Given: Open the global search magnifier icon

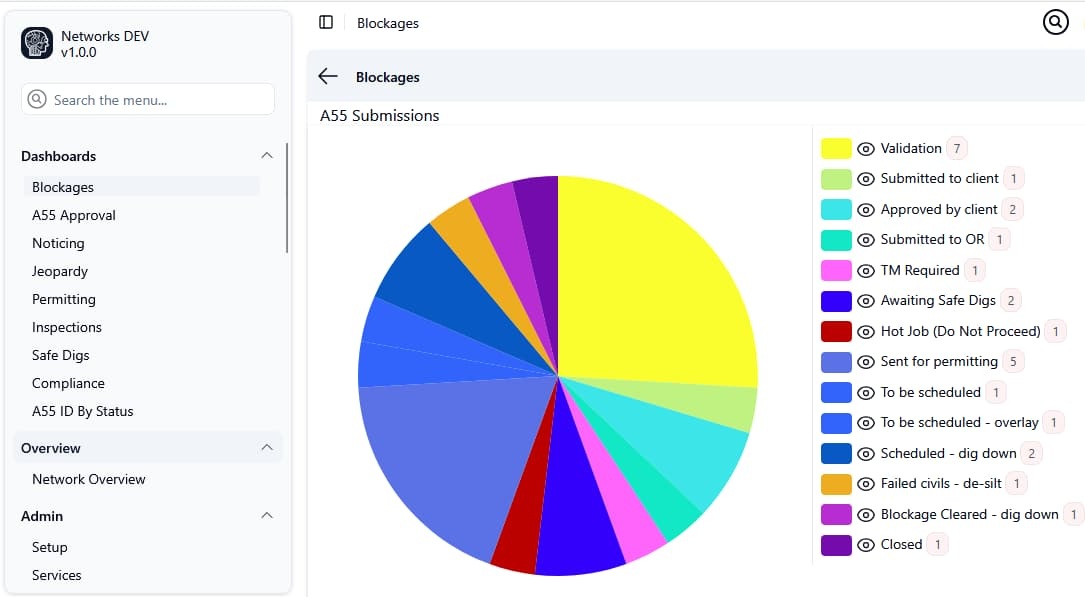Looking at the screenshot, I should click(1055, 21).
